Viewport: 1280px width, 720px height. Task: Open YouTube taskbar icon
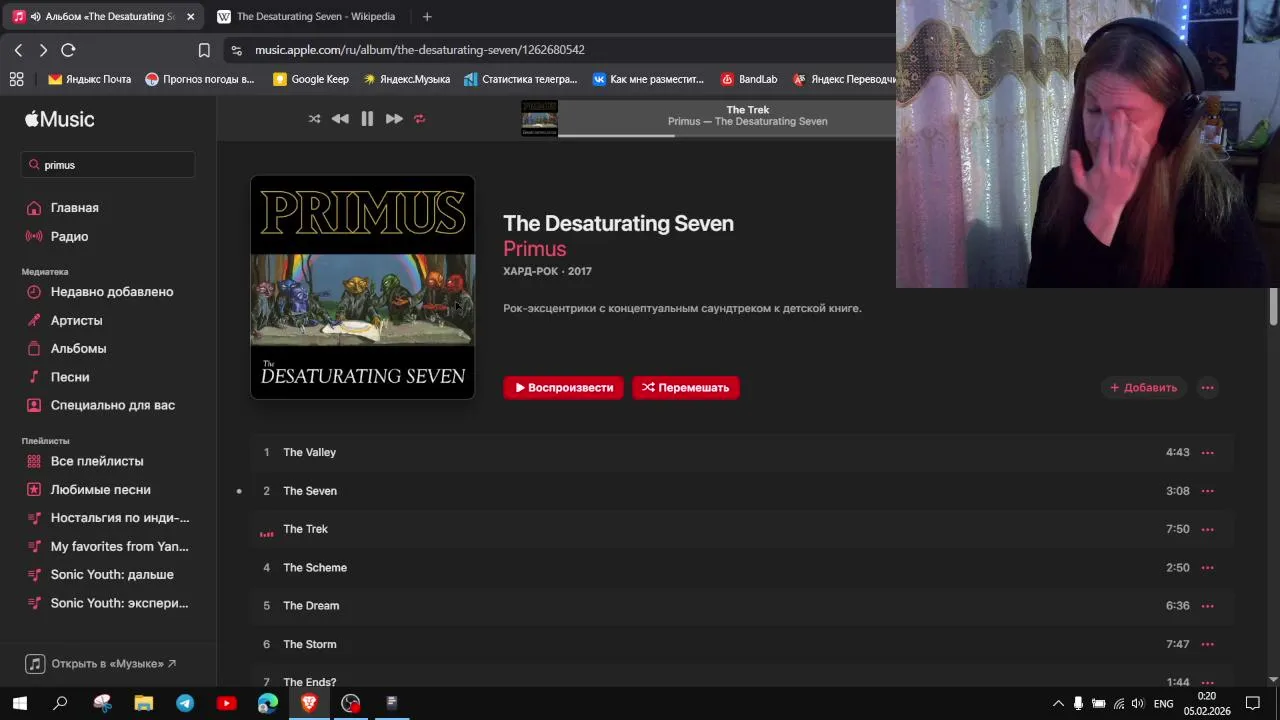pos(226,703)
